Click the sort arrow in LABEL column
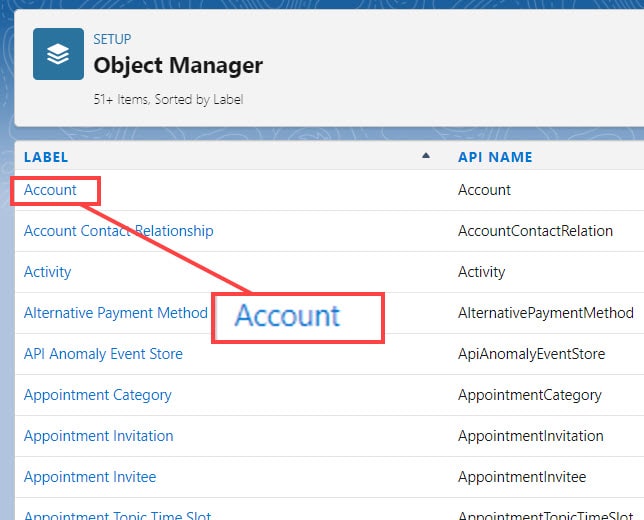This screenshot has width=644, height=520. 426,156
